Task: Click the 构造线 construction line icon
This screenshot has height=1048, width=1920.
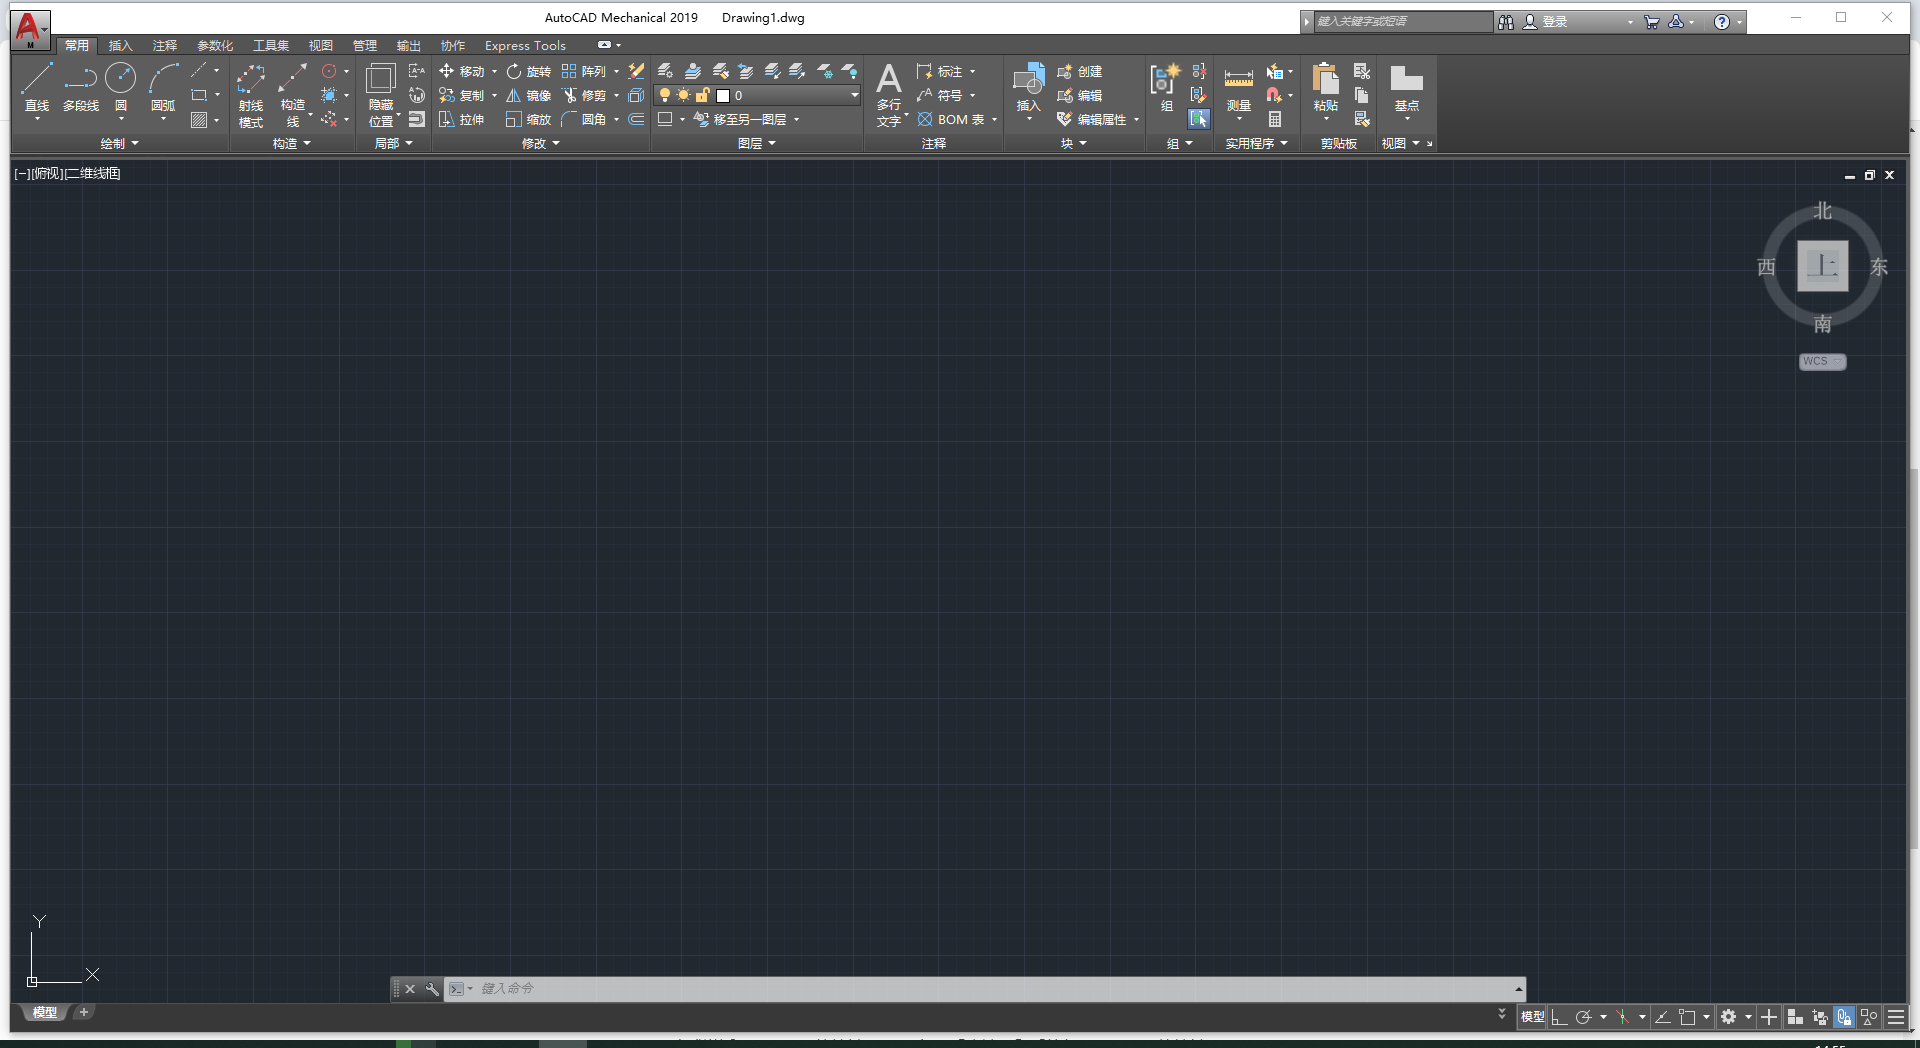Action: coord(293,78)
